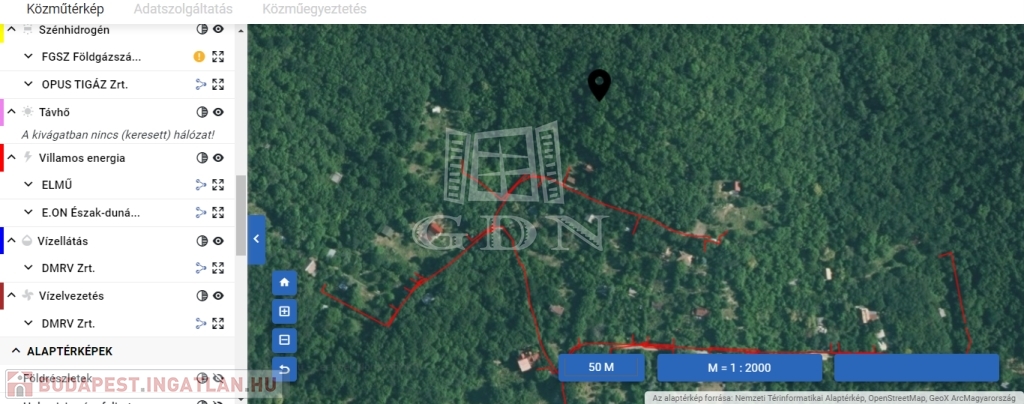Zoom to extent of OPUS TIGÁZ Zrt.
1024x404 pixels.
[x=218, y=84]
